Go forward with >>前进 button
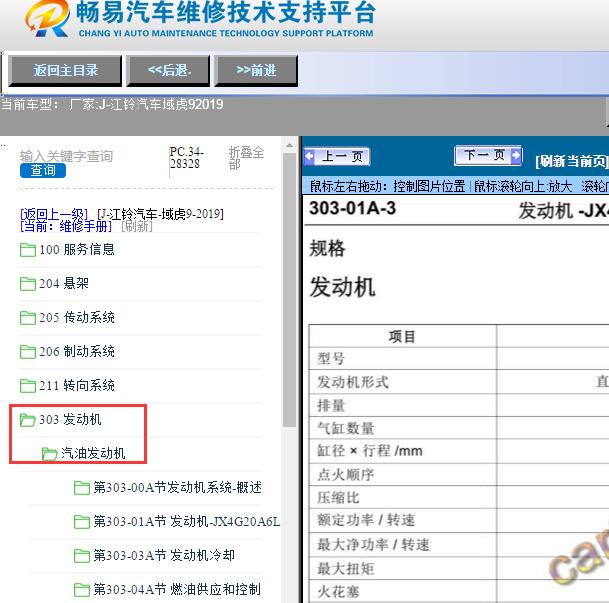Image resolution: width=609 pixels, height=603 pixels. [256, 71]
